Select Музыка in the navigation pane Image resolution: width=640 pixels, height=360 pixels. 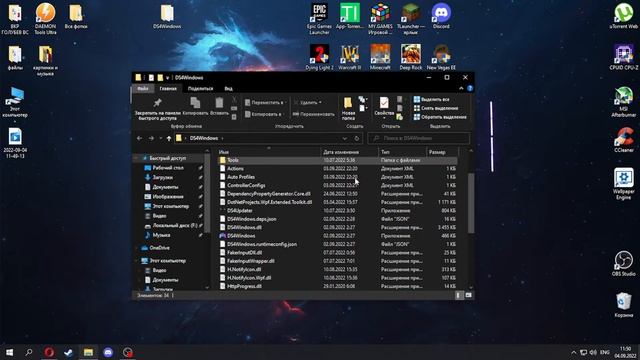point(161,235)
